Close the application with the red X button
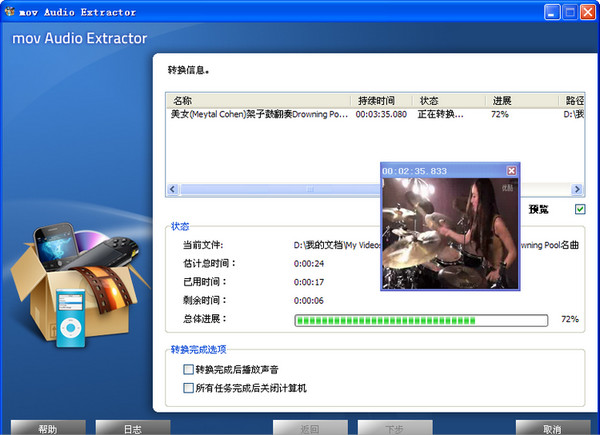Viewport: 600px width, 435px height. (587, 12)
